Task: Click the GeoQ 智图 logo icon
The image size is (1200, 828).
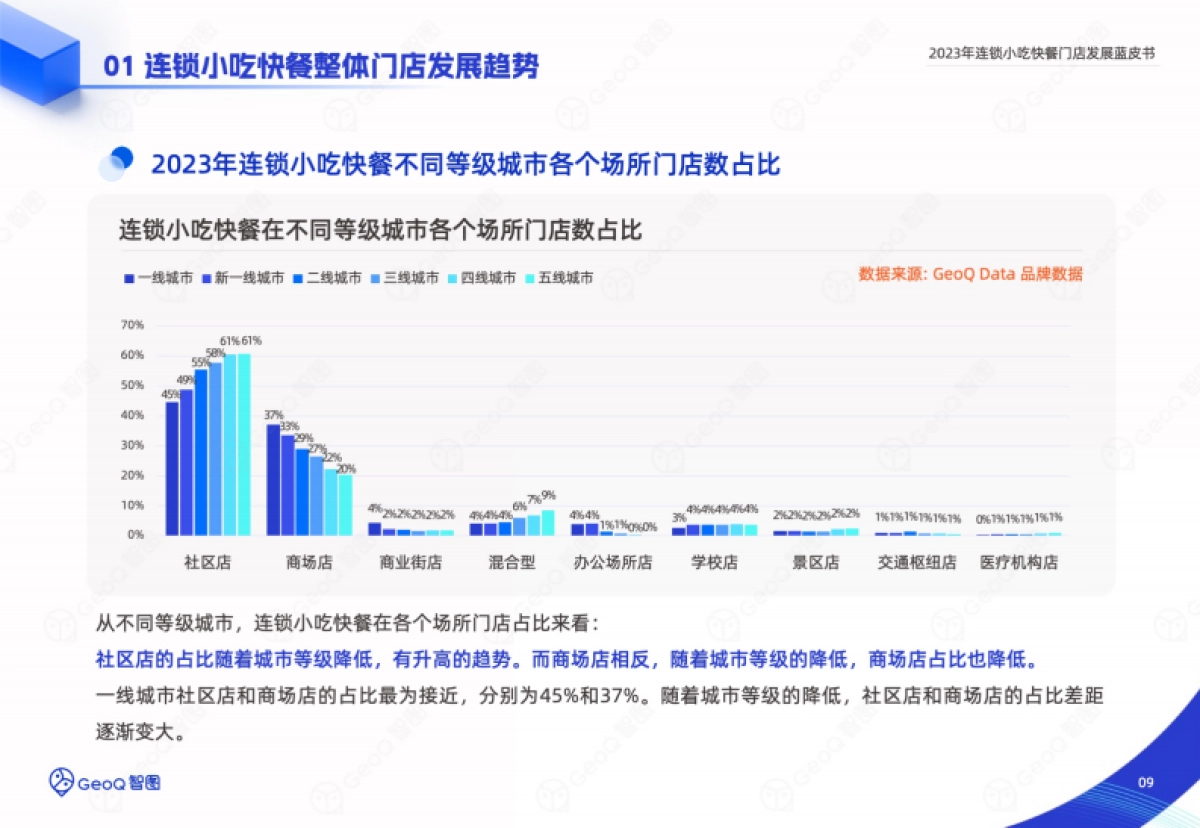Action: 63,781
